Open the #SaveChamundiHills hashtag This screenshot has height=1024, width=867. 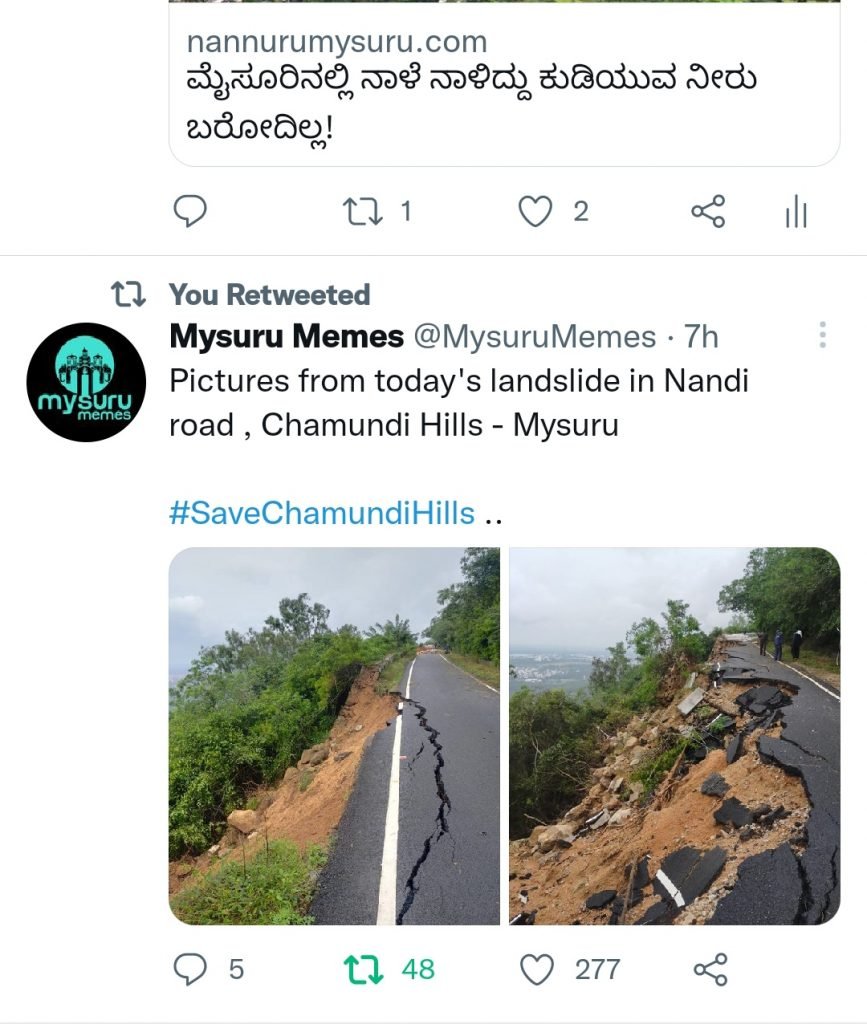(x=321, y=514)
